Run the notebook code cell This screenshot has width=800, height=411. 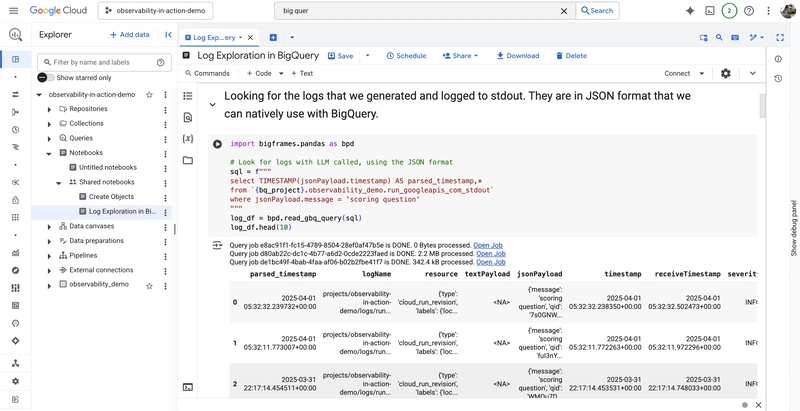pyautogui.click(x=217, y=144)
